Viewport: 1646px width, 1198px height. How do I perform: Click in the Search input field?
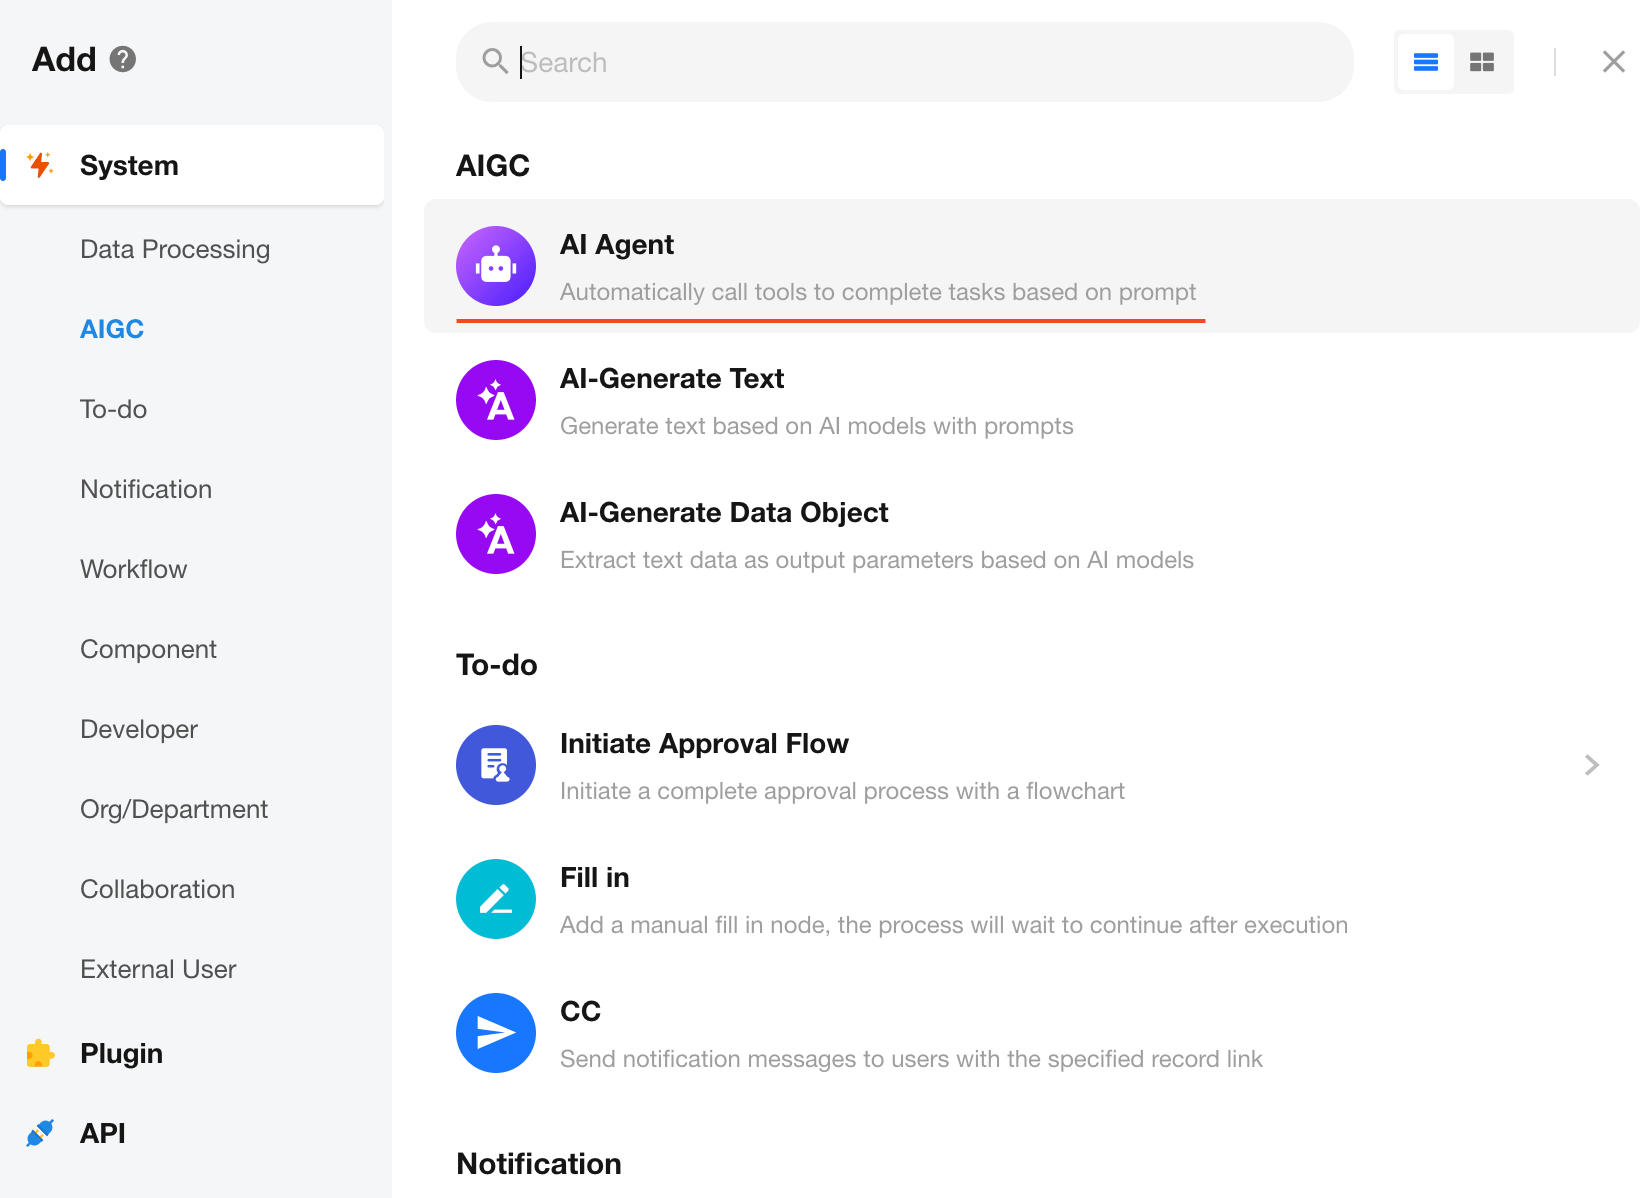pyautogui.click(x=920, y=62)
